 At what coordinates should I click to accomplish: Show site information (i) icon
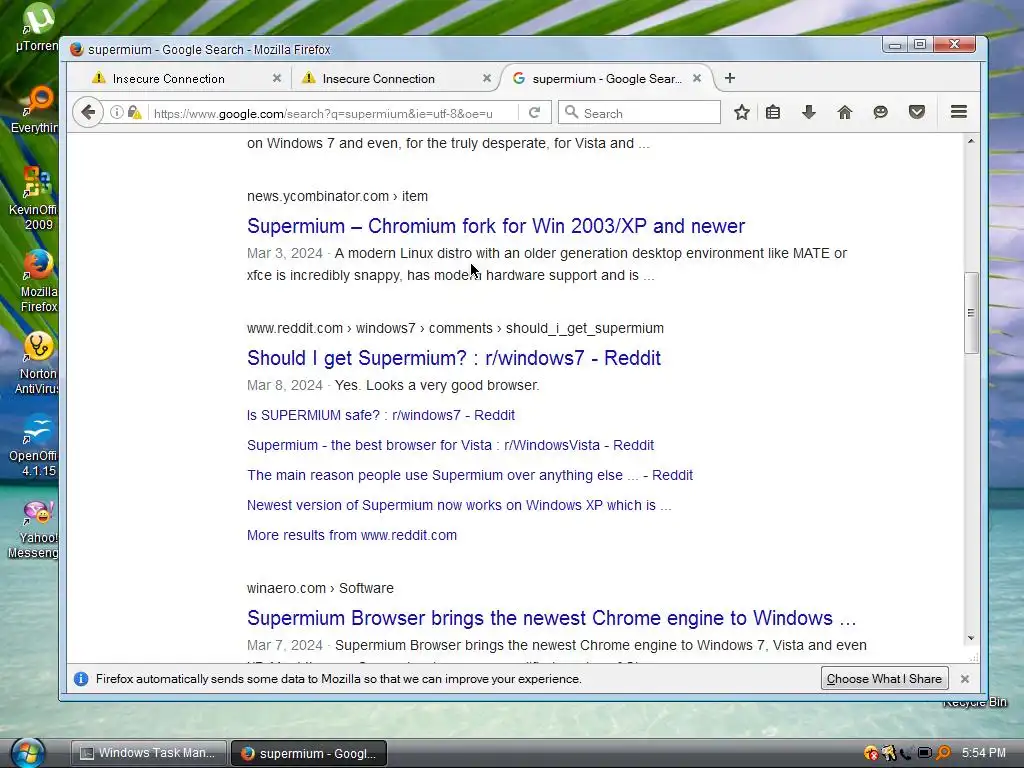(x=116, y=112)
